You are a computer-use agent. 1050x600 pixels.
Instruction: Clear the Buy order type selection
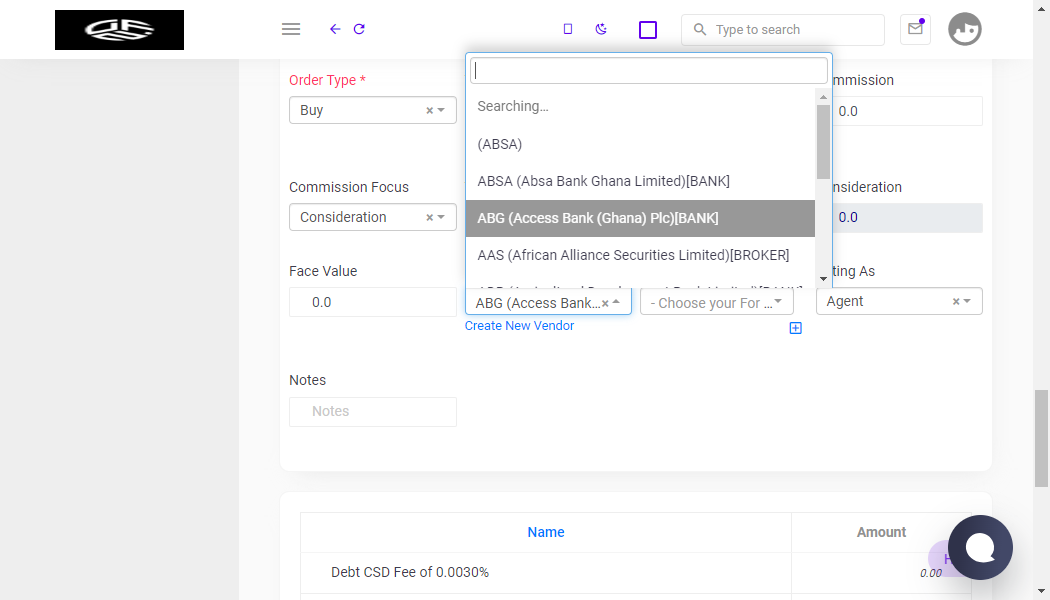click(429, 110)
